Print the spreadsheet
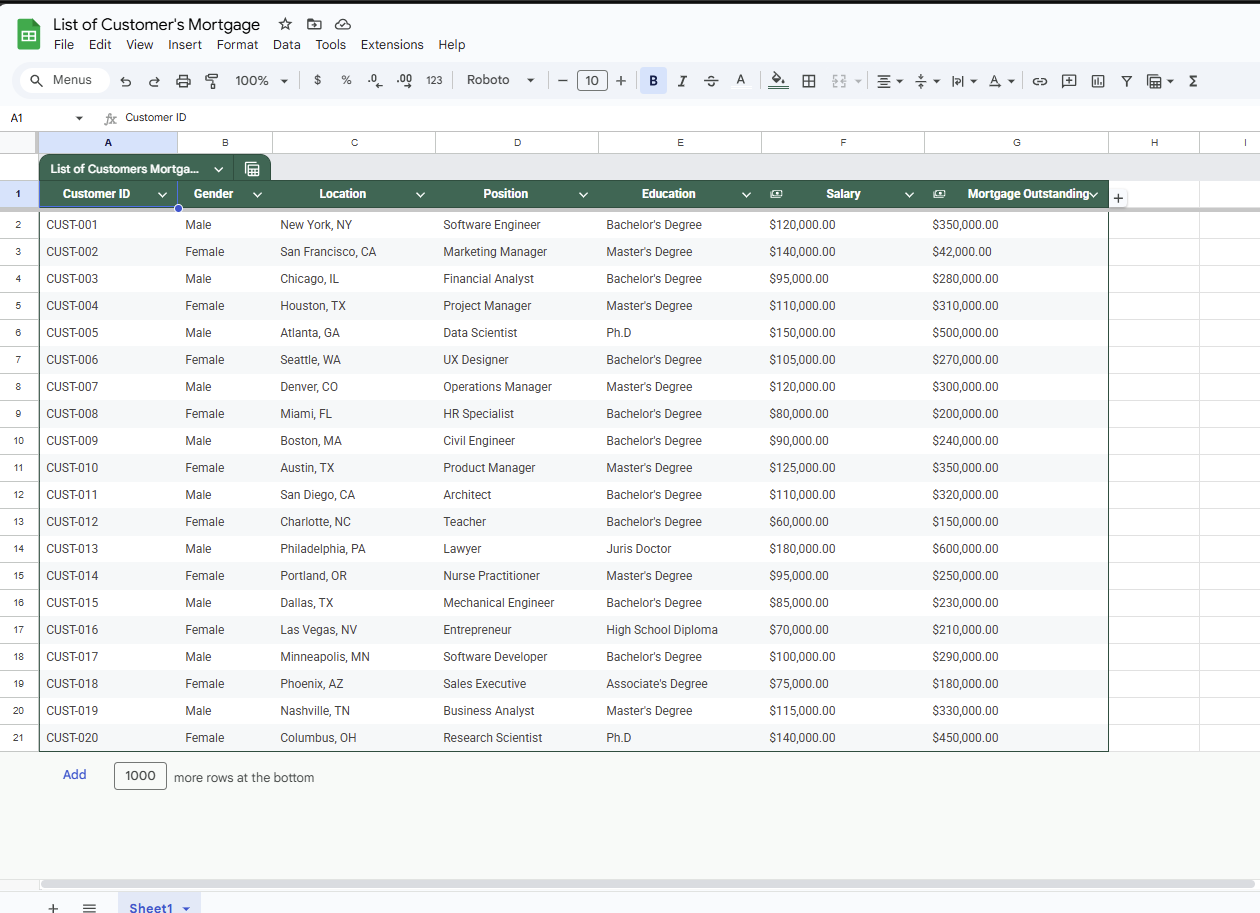The image size is (1260, 913). (183, 81)
